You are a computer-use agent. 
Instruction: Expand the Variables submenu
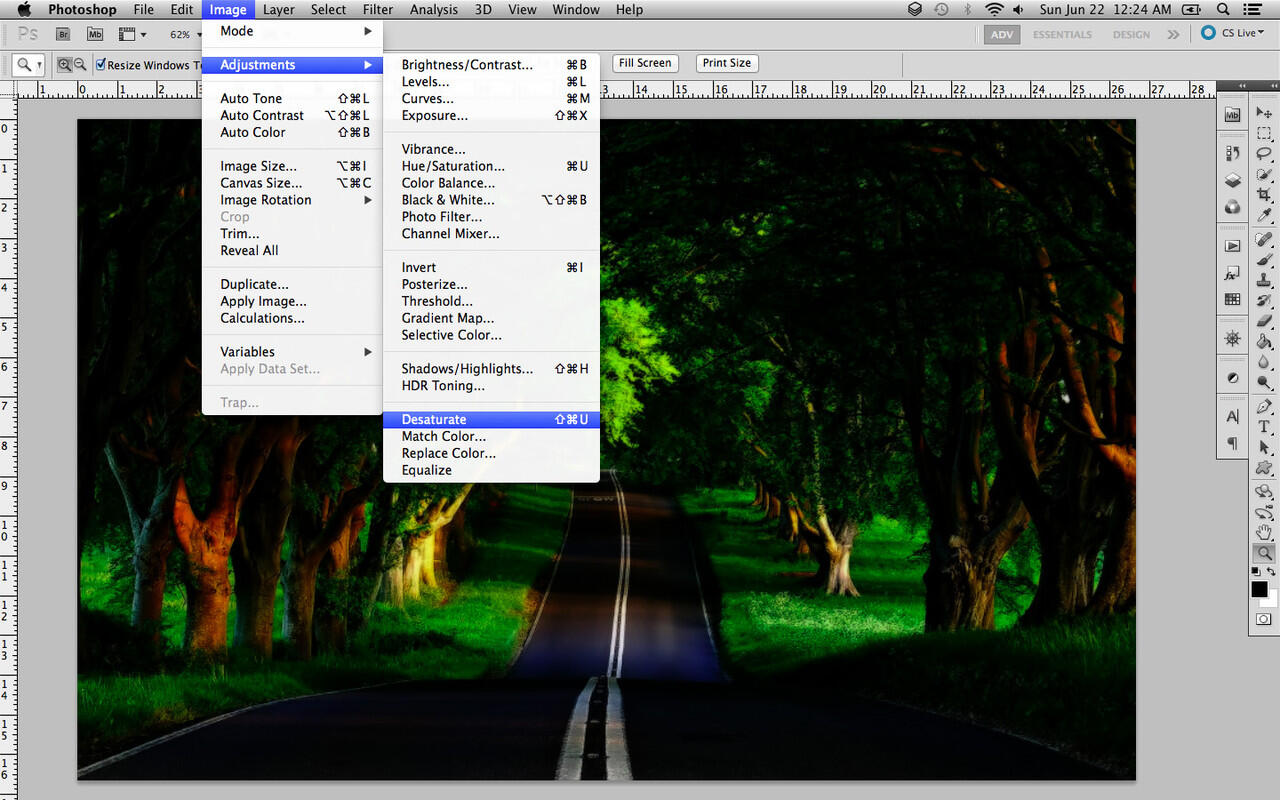click(292, 352)
